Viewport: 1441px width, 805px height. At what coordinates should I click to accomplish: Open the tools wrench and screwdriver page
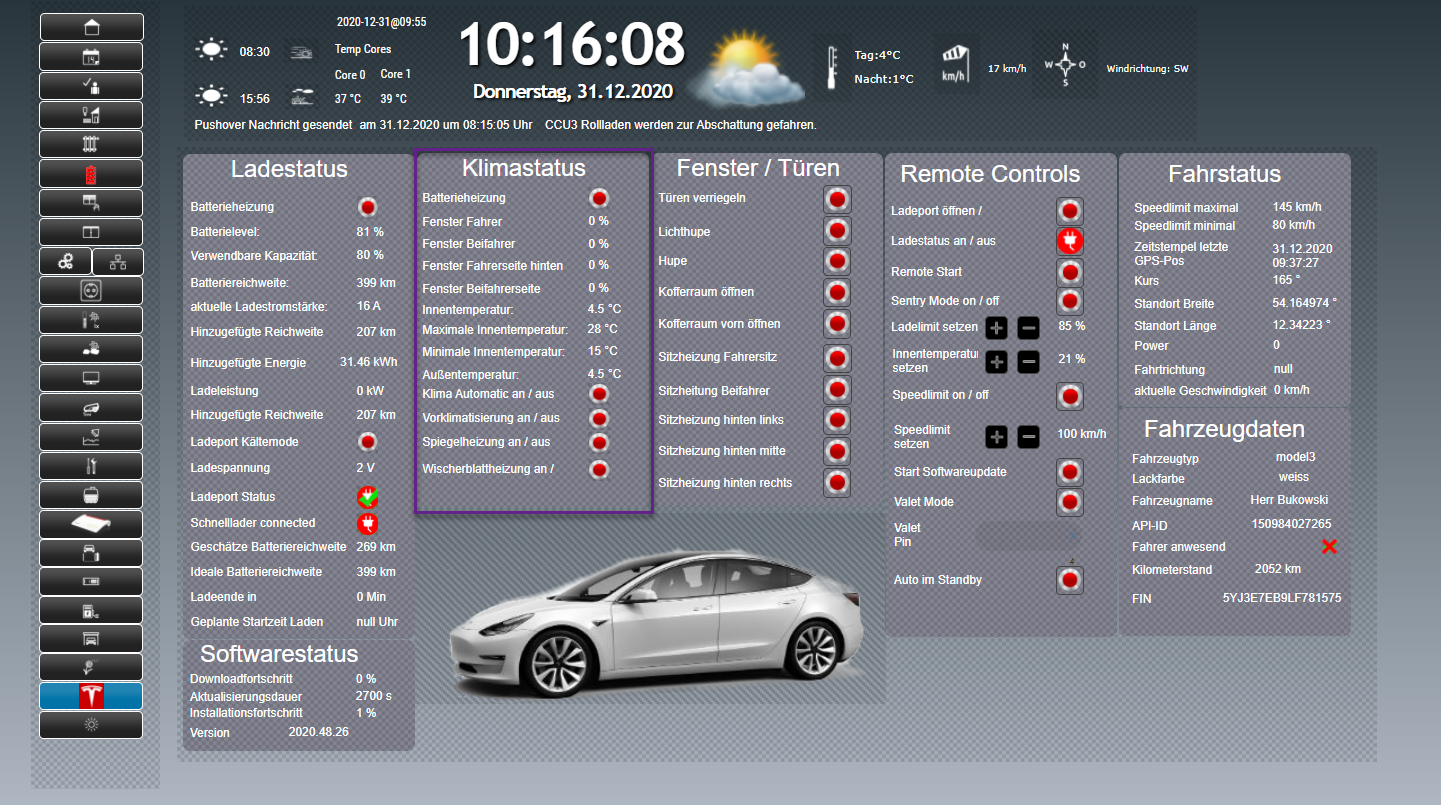click(x=91, y=466)
